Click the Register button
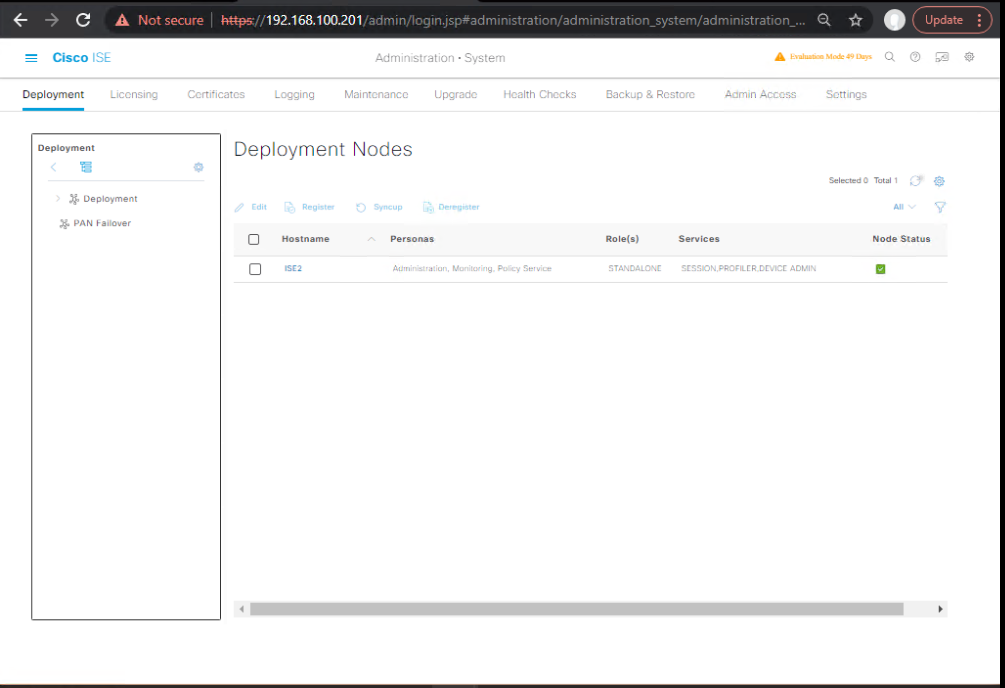 310,207
